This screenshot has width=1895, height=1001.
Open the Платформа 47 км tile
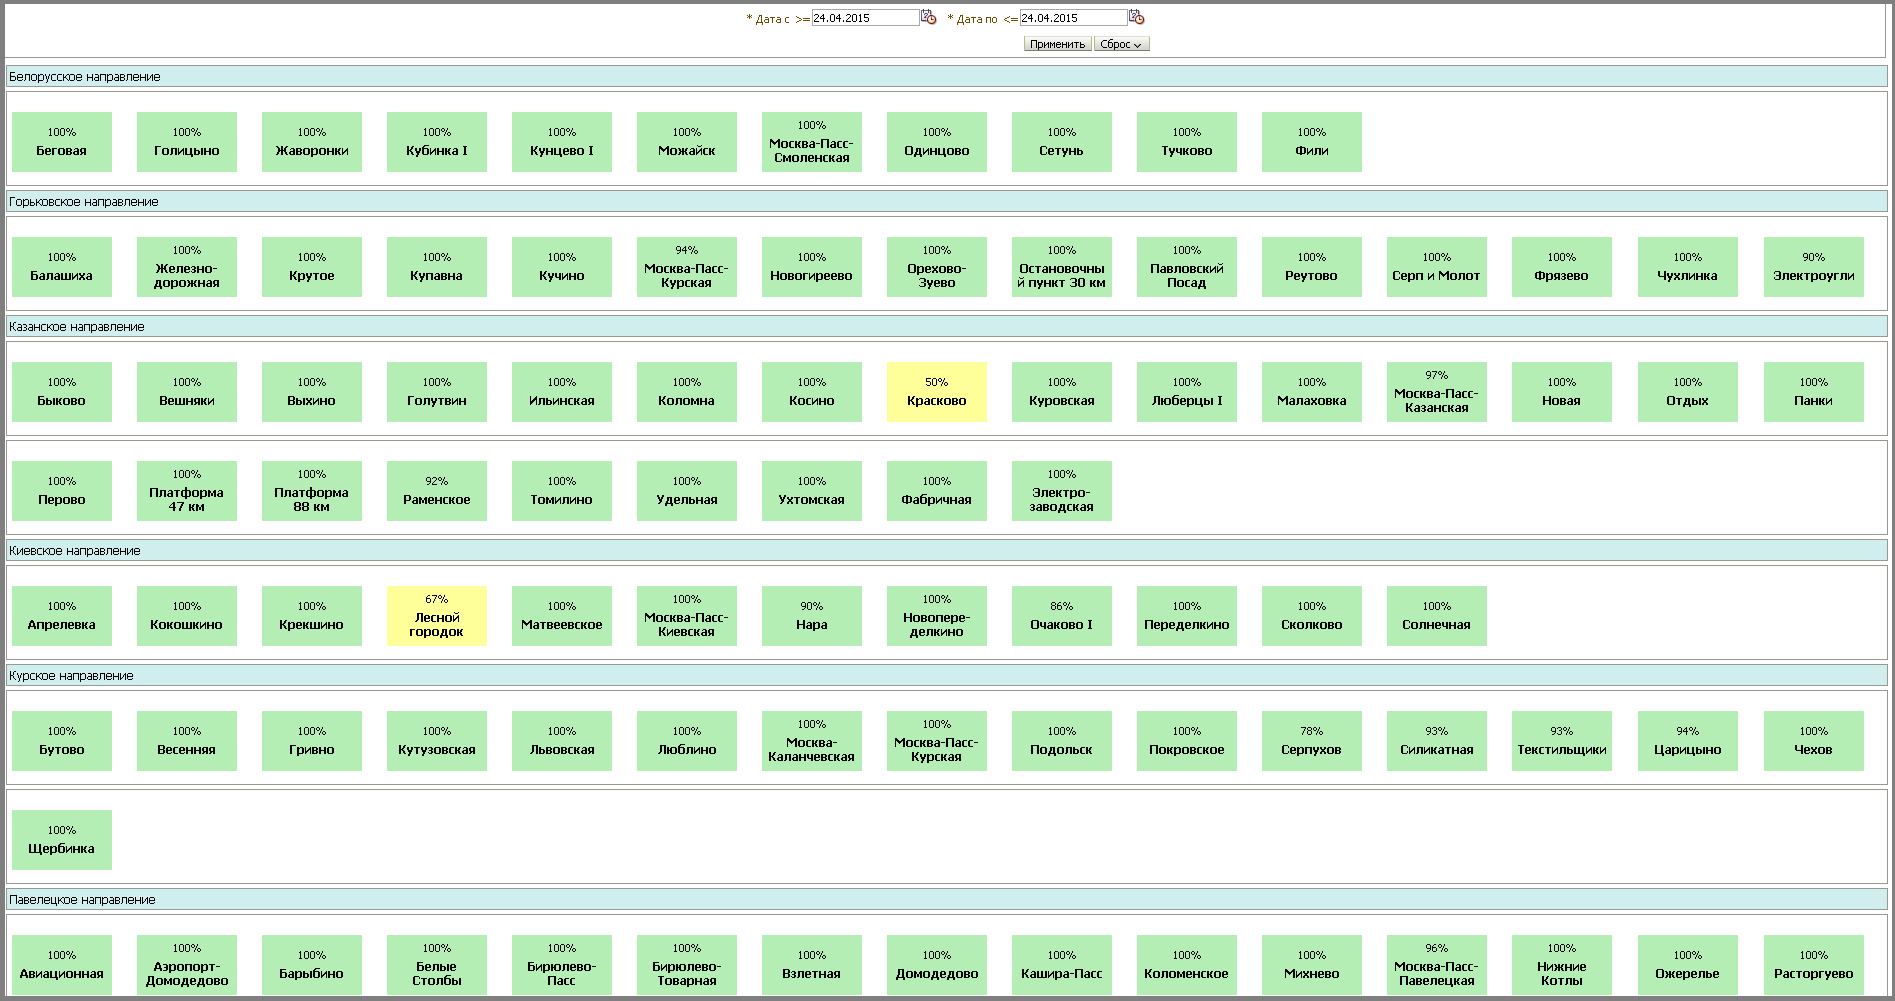tap(187, 491)
